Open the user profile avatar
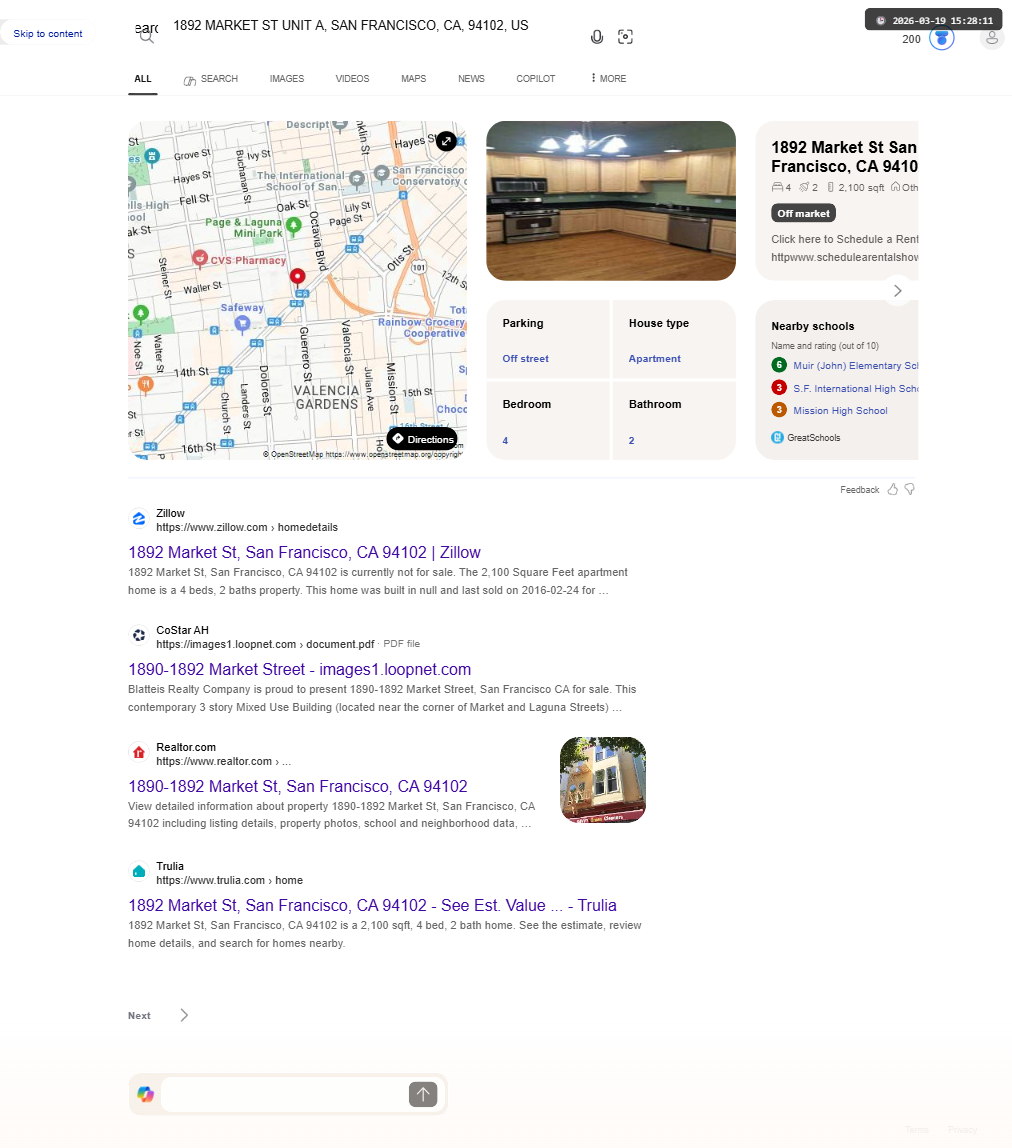Image resolution: width=1012 pixels, height=1148 pixels. pos(991,38)
